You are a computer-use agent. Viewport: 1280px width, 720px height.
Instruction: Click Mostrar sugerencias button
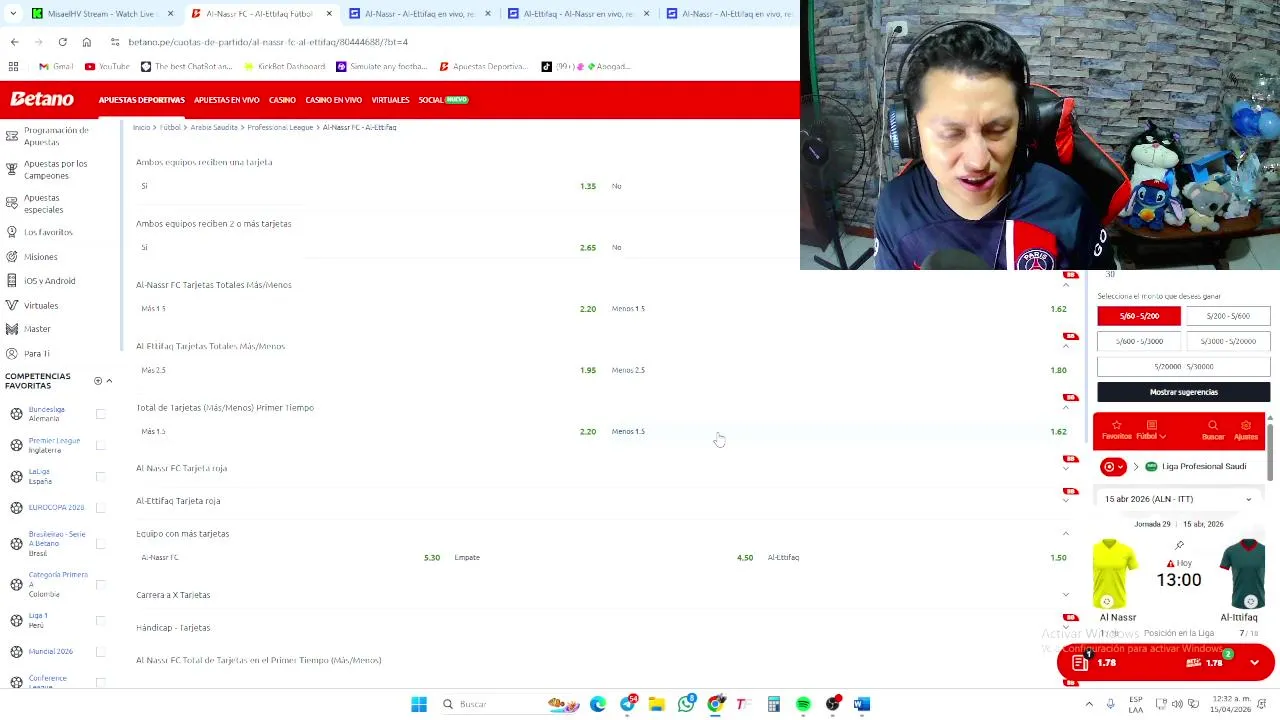[1184, 392]
